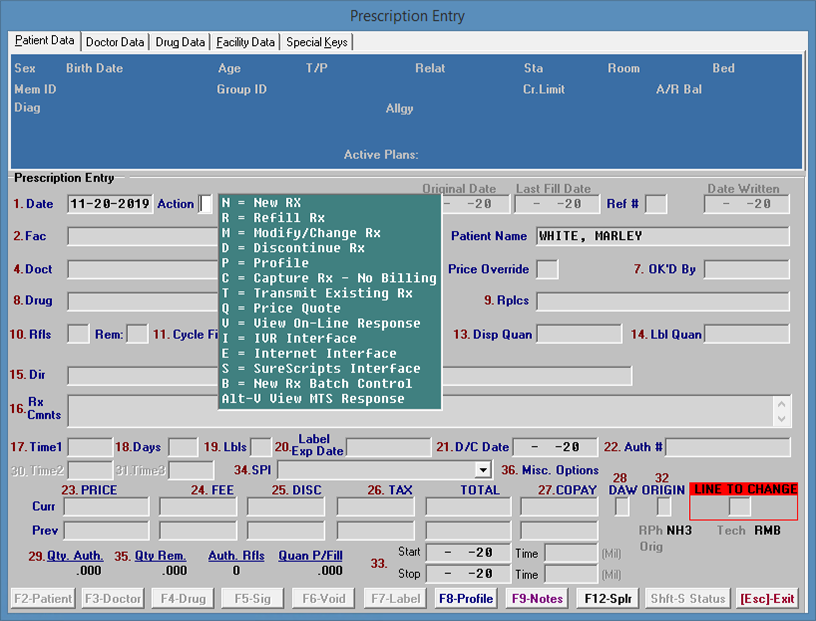816x621 pixels.
Task: Expand the SPI dropdown arrow
Action: [x=483, y=470]
